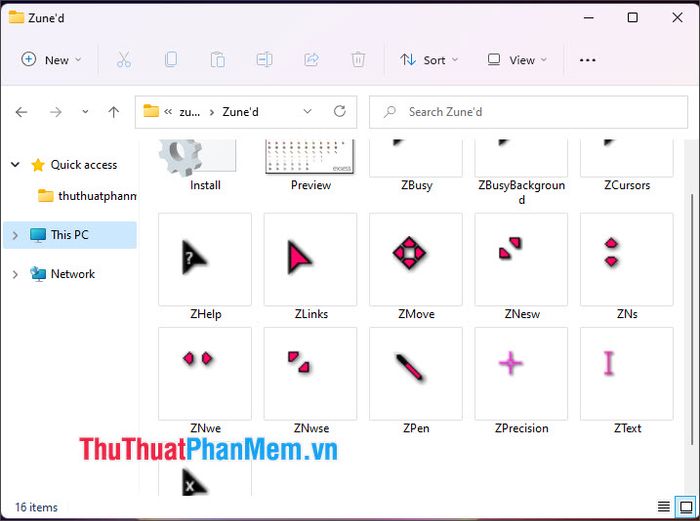
Task: Select the cursor file with X mark
Action: [205, 478]
